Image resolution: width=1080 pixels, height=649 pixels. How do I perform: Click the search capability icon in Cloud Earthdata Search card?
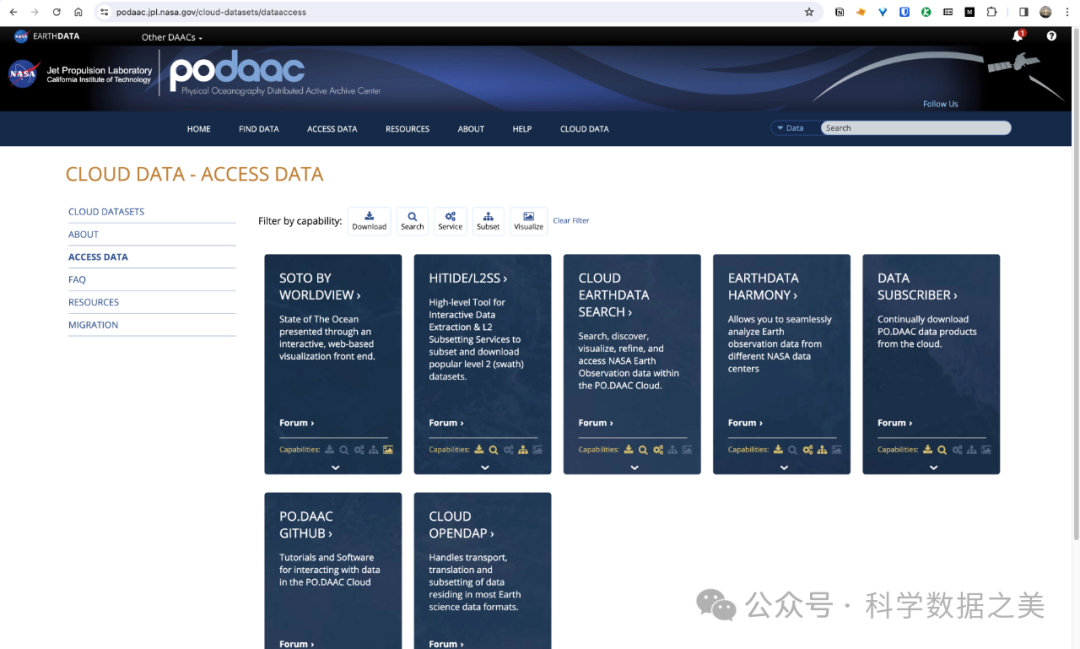click(x=643, y=450)
